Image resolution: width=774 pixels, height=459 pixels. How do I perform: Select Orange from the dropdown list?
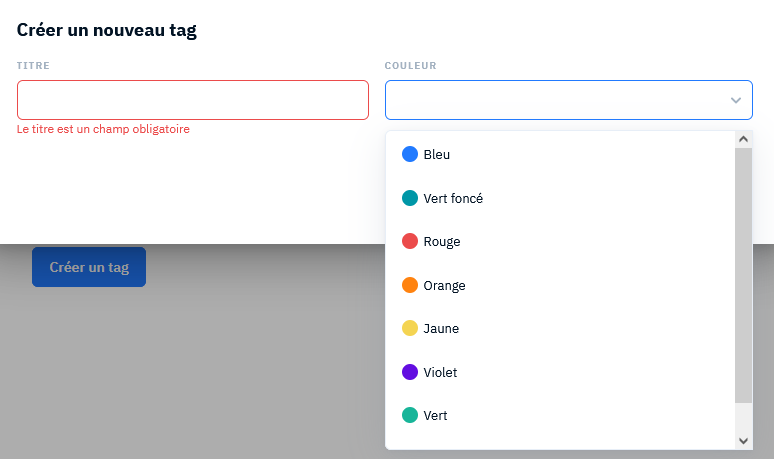[x=560, y=285]
